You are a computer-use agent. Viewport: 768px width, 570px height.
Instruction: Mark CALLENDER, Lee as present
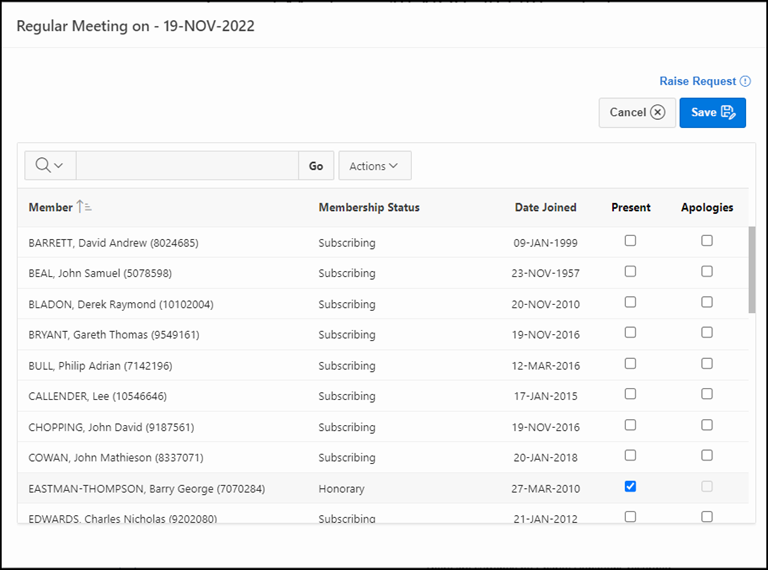pyautogui.click(x=630, y=395)
